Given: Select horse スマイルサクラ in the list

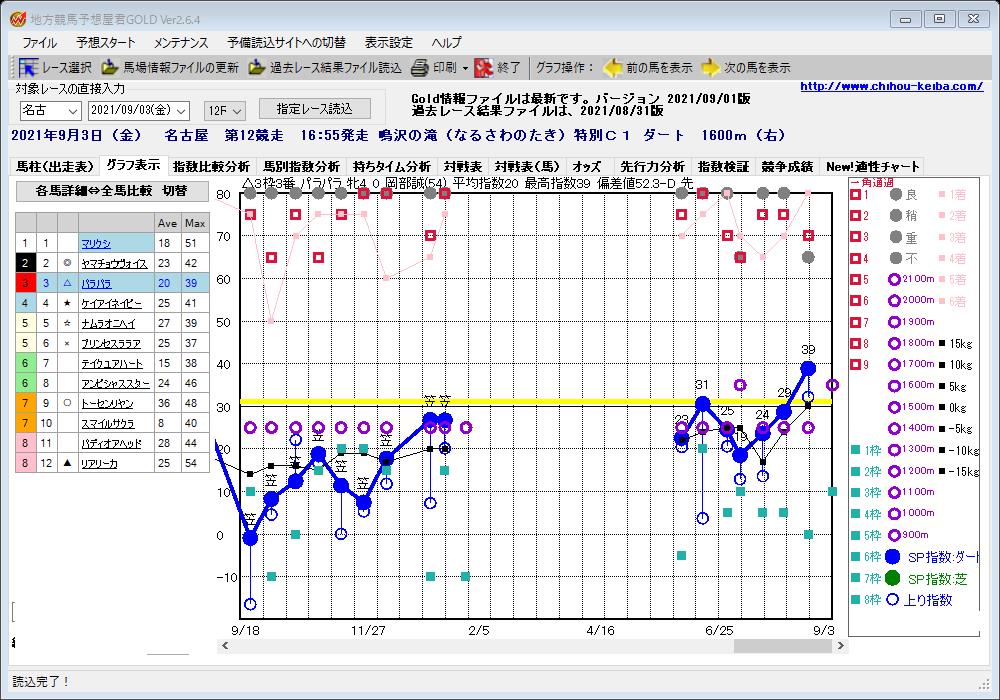Looking at the screenshot, I should point(108,423).
